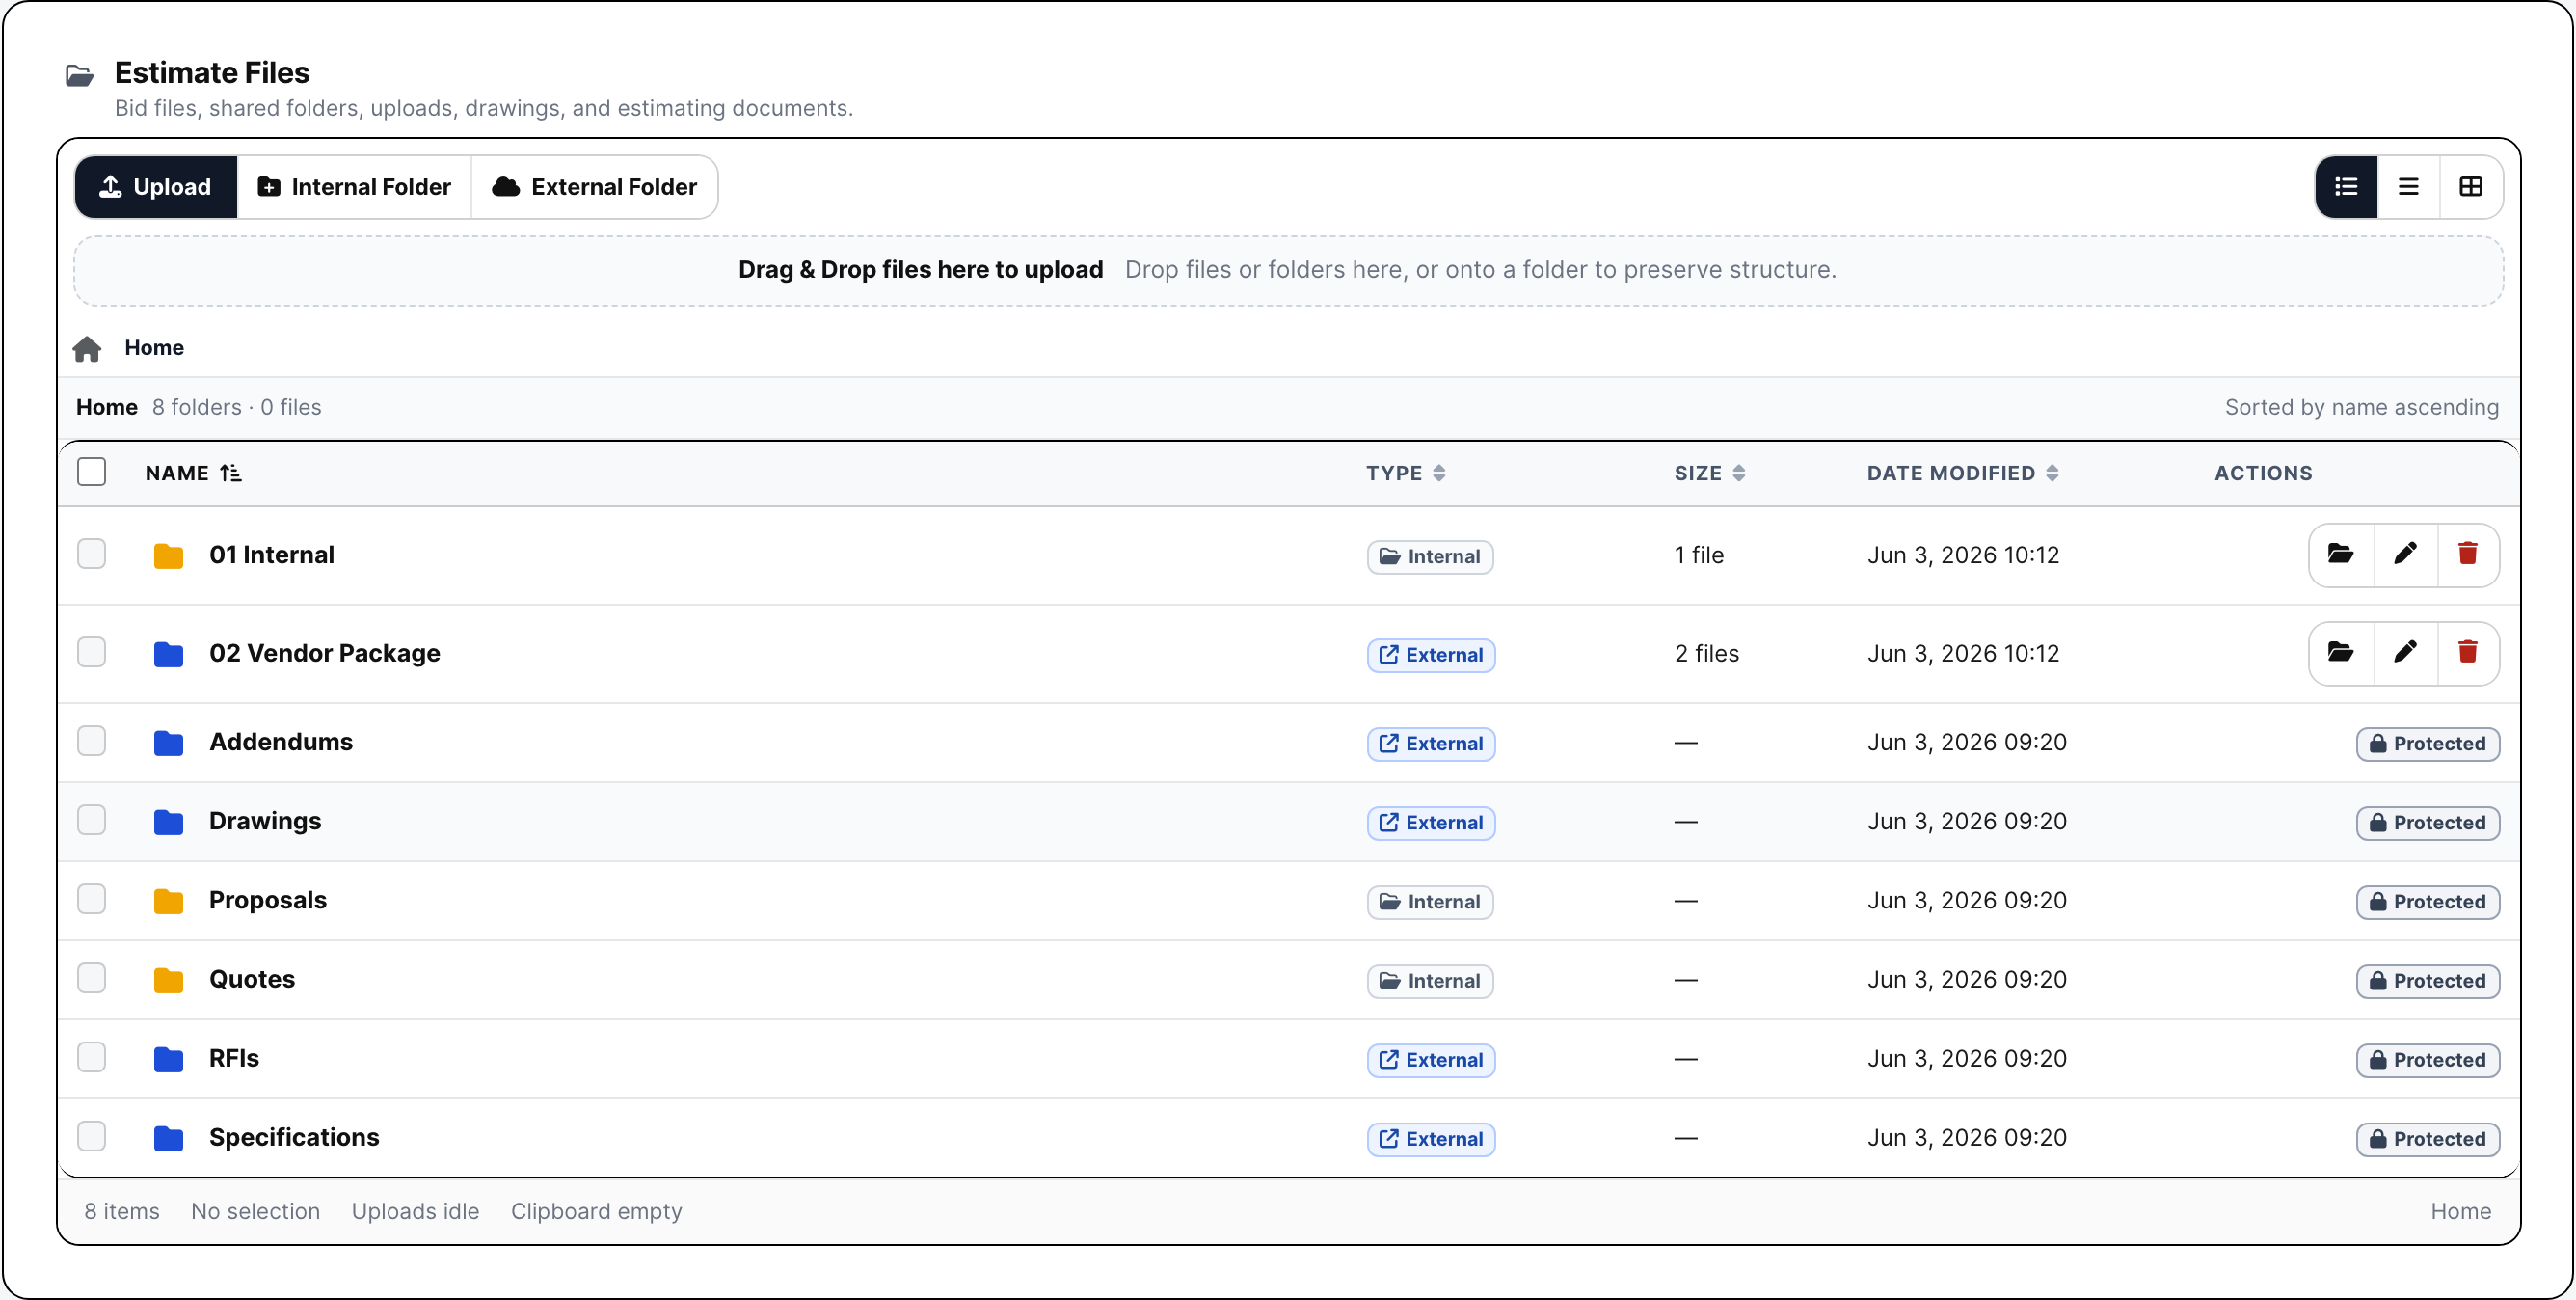Select the Drawings row checkbox
2576x1300 pixels.
(92, 820)
